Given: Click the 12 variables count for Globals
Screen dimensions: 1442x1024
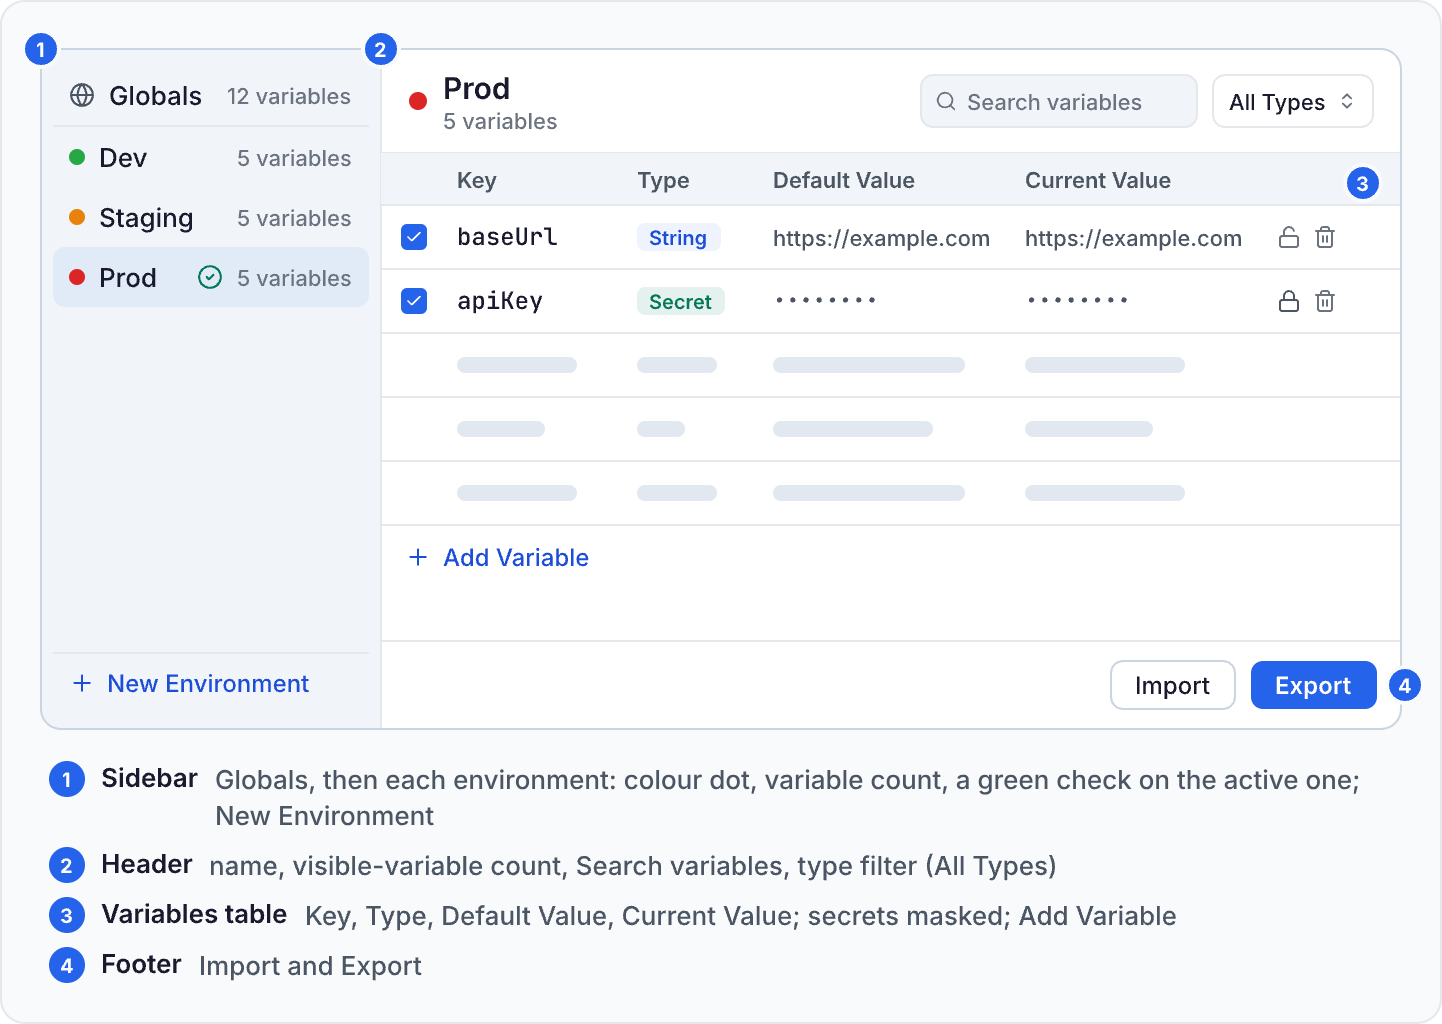Looking at the screenshot, I should (289, 96).
